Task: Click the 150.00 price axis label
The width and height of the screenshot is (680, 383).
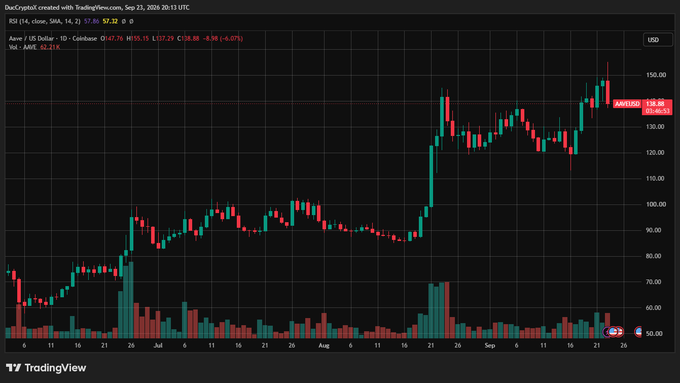Action: coord(656,75)
